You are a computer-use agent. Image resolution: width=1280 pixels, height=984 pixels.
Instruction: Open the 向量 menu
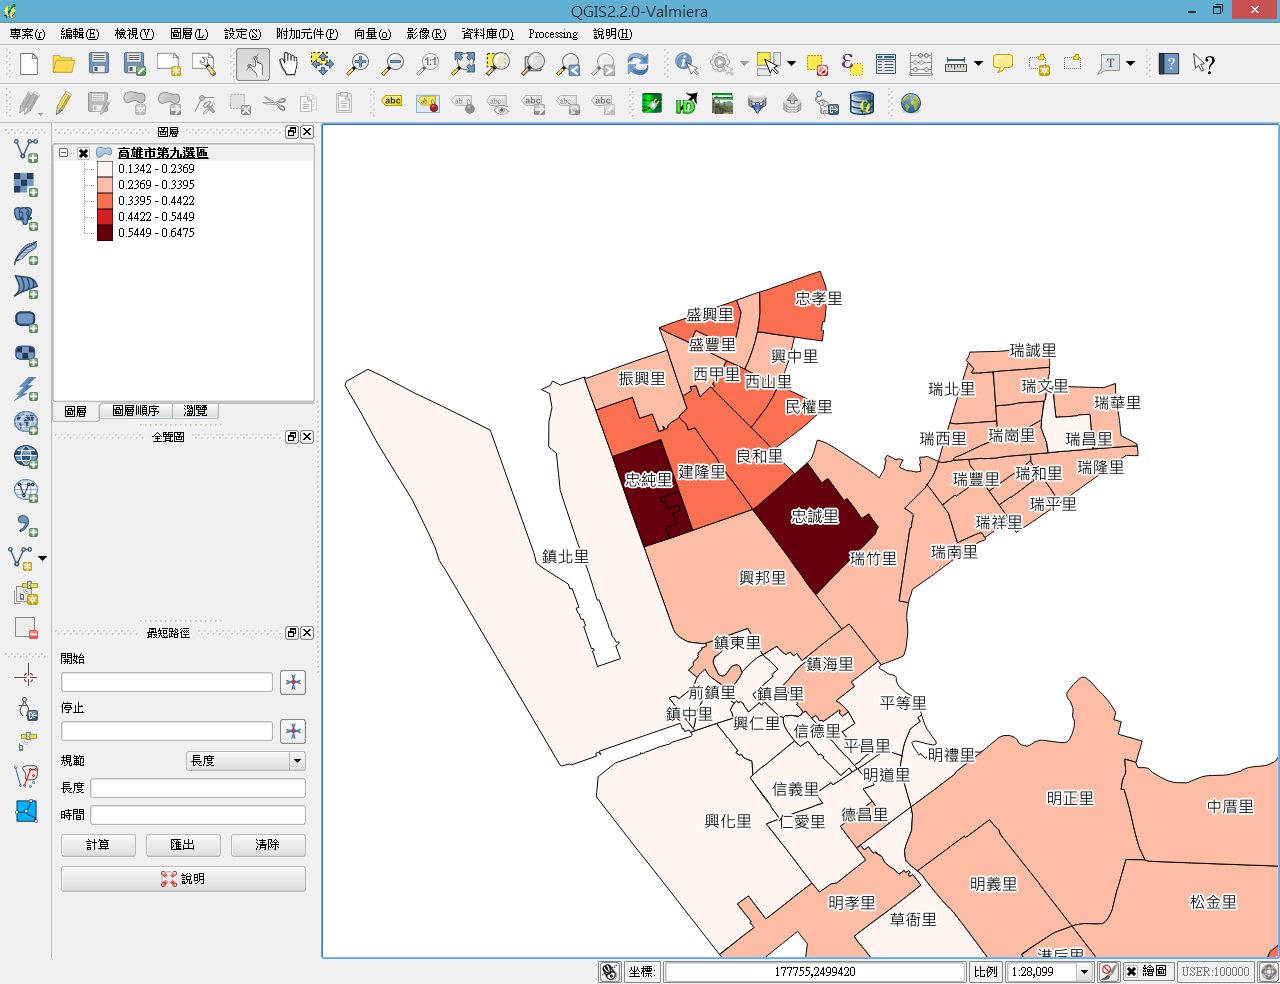372,34
